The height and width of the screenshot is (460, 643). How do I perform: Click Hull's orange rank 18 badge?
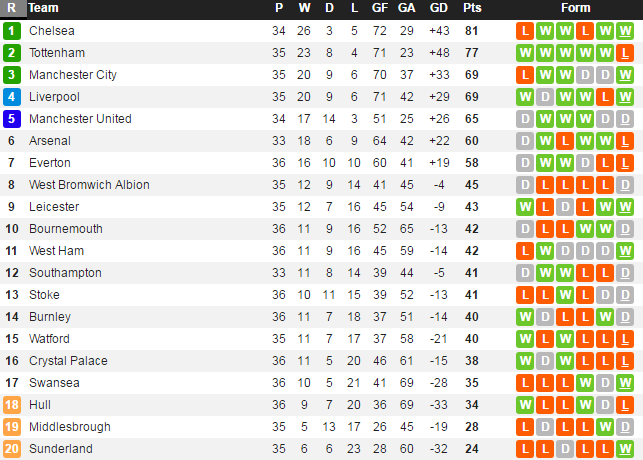(12, 405)
